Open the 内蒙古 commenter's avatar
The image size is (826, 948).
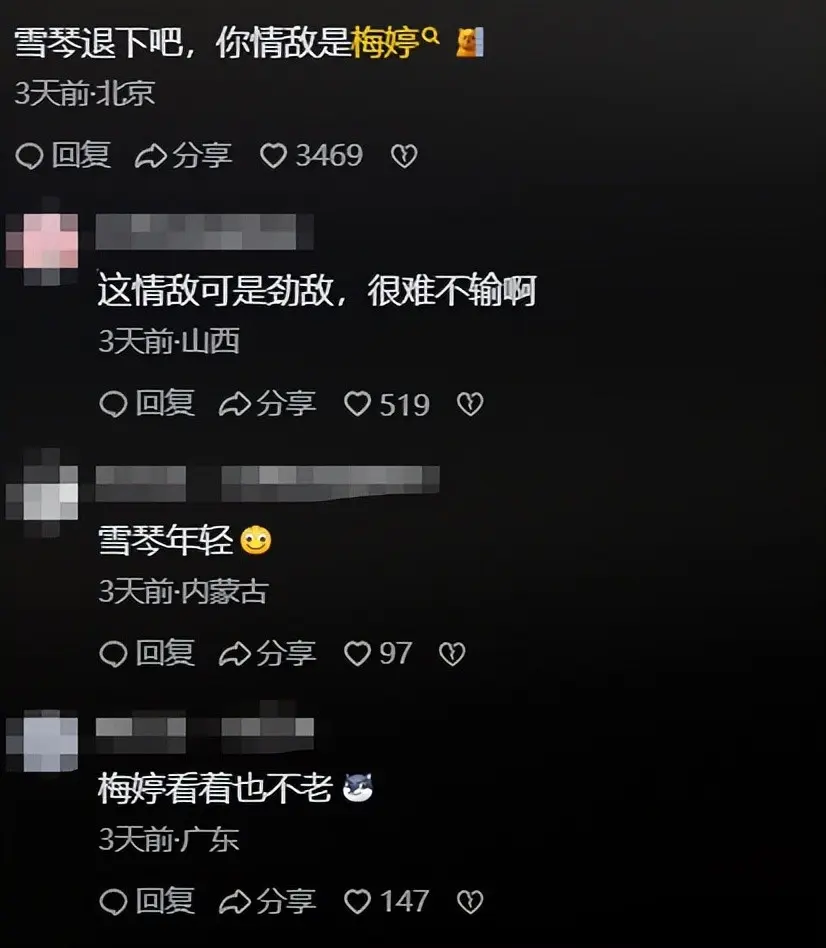click(x=42, y=493)
